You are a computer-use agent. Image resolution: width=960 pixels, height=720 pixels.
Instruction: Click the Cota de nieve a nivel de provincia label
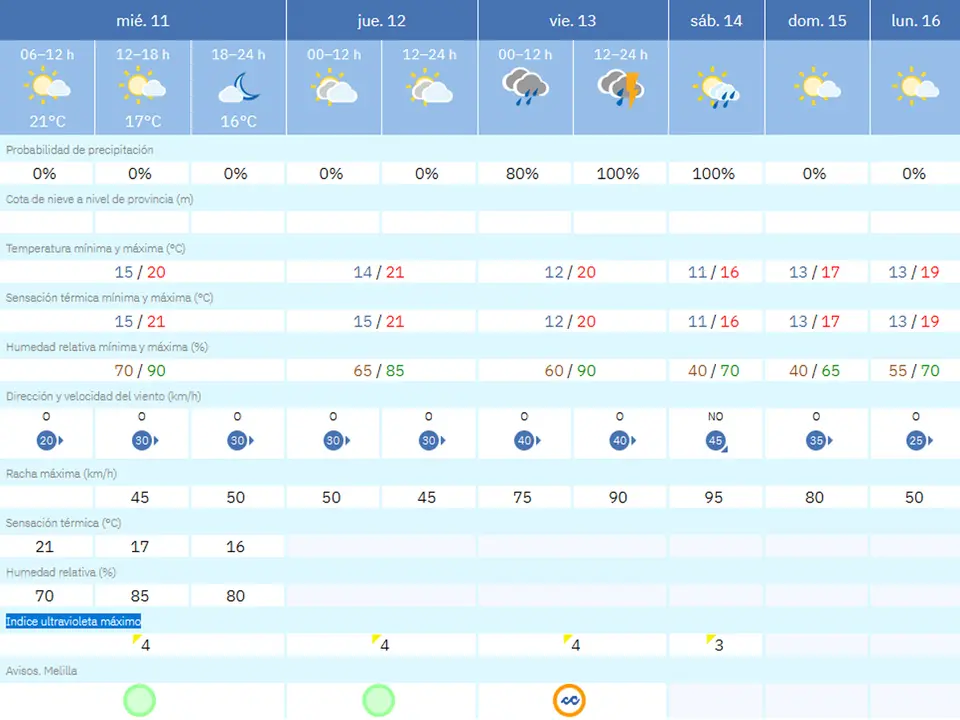pyautogui.click(x=99, y=199)
